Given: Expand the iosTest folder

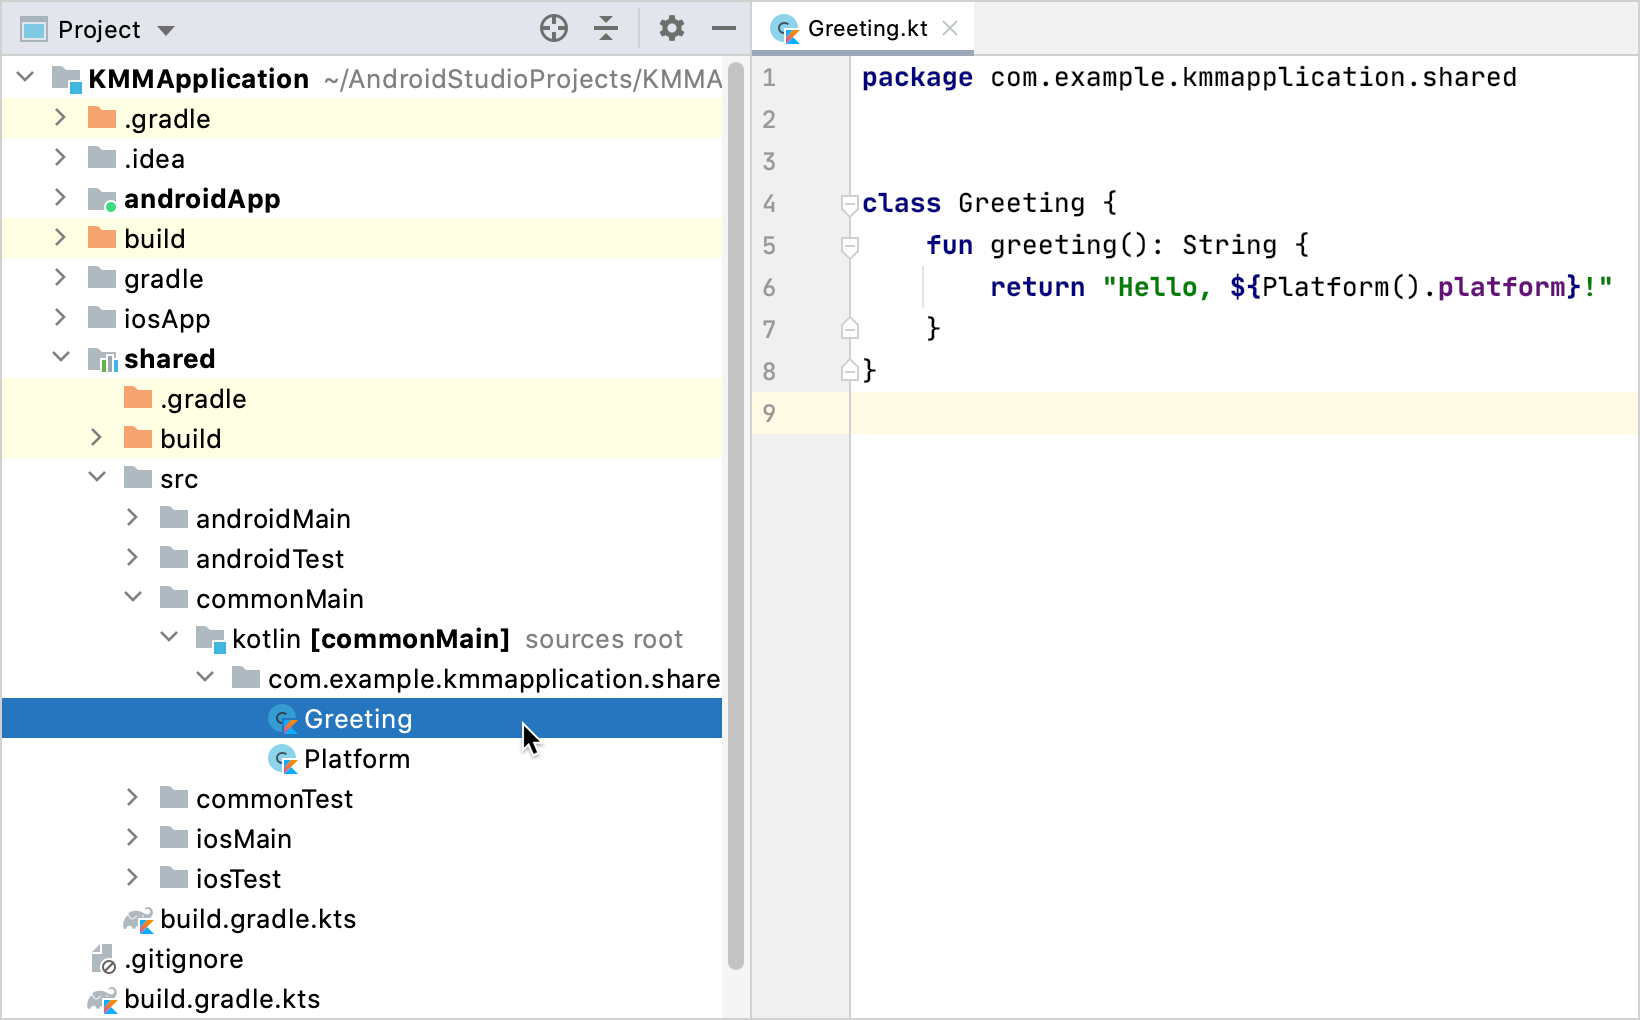Looking at the screenshot, I should [x=132, y=878].
